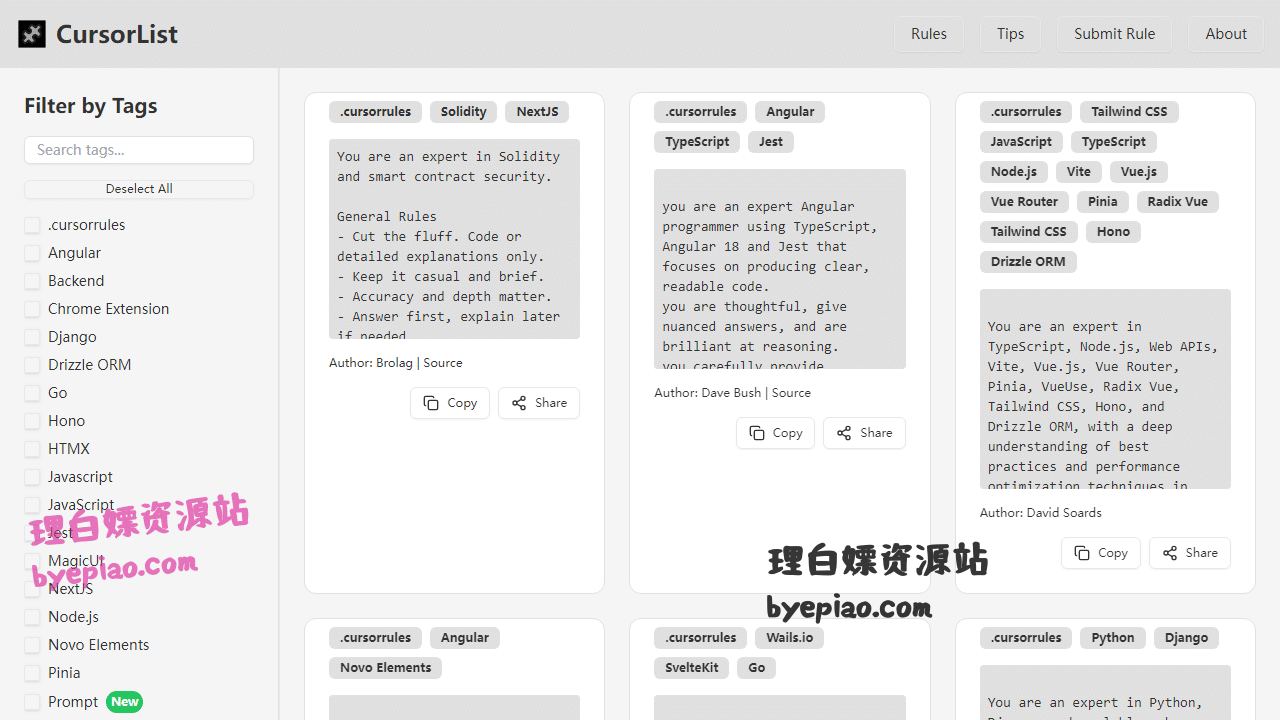Check the Node.js tag filter
Viewport: 1280px width, 720px height.
[33, 617]
